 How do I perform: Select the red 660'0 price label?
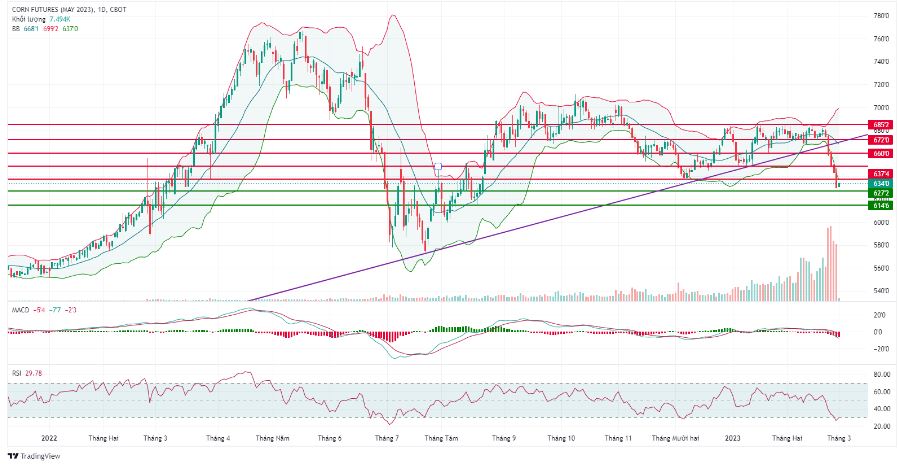click(880, 154)
